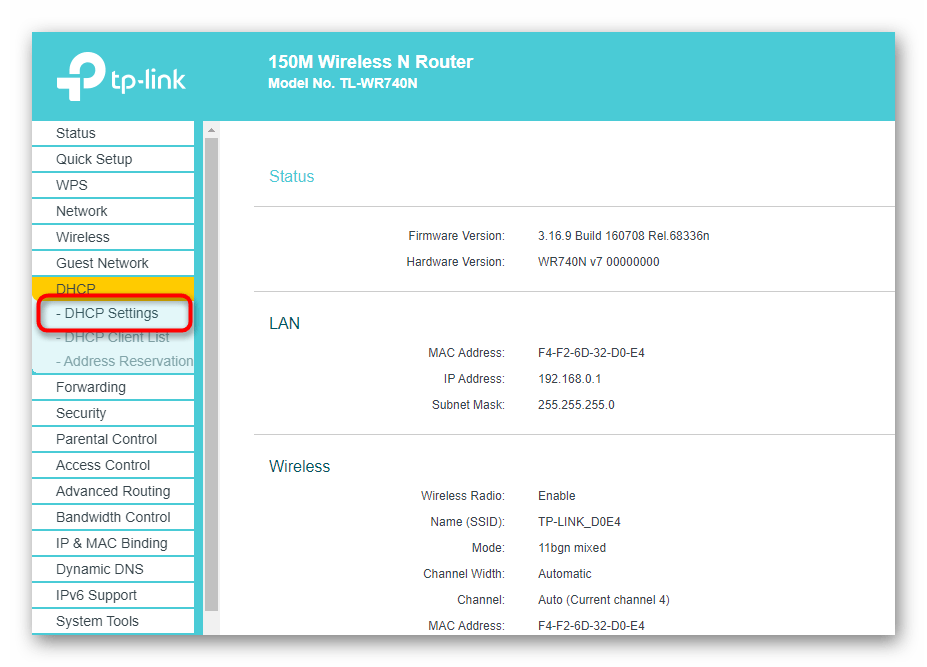Open System Tools in sidebar
Screen dimensions: 927x667
[97, 621]
